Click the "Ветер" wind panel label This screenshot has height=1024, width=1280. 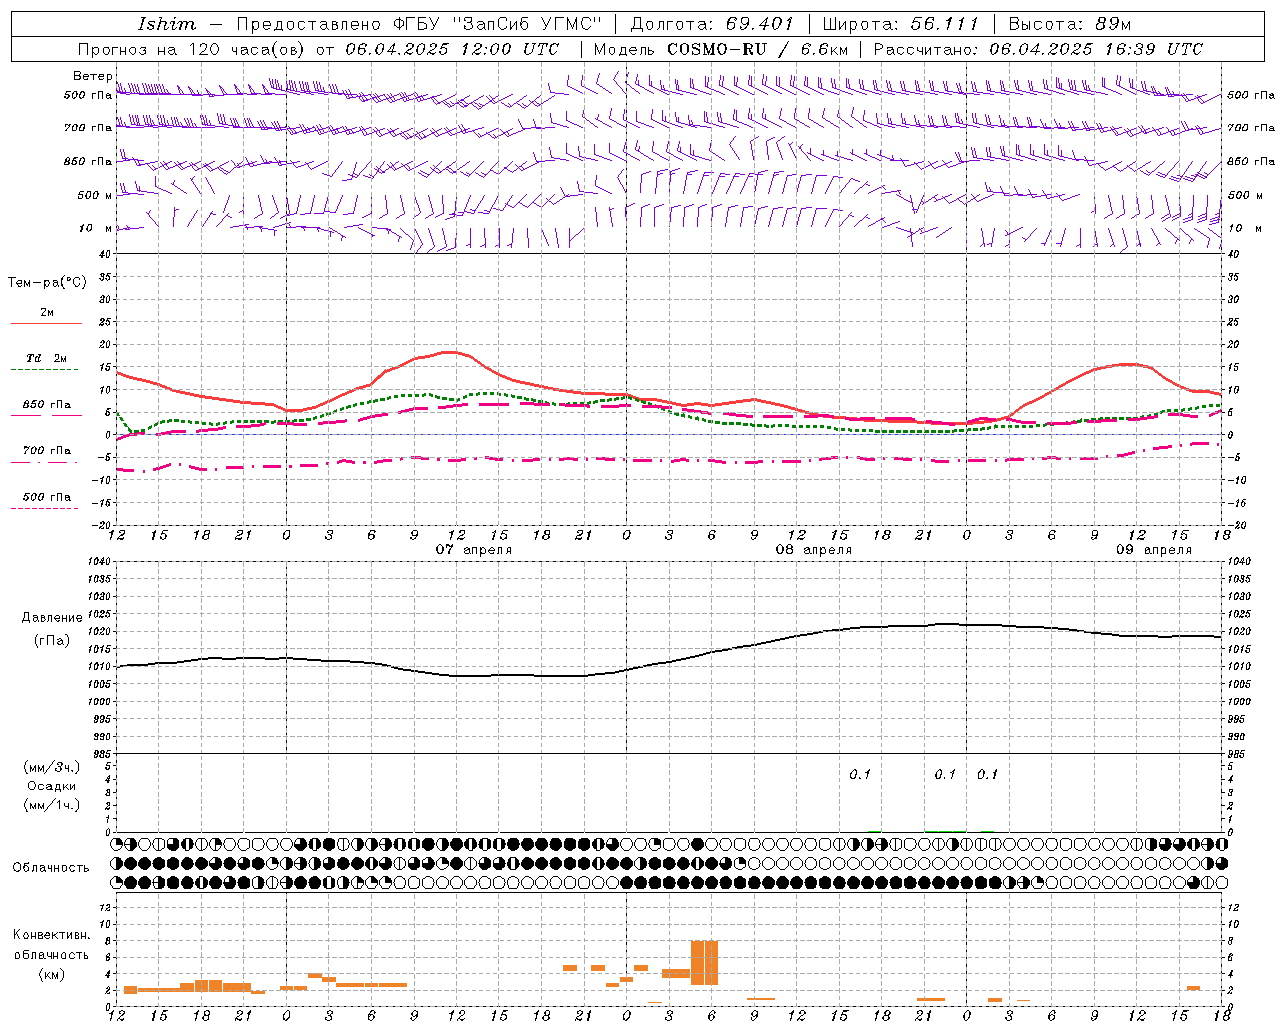(93, 76)
